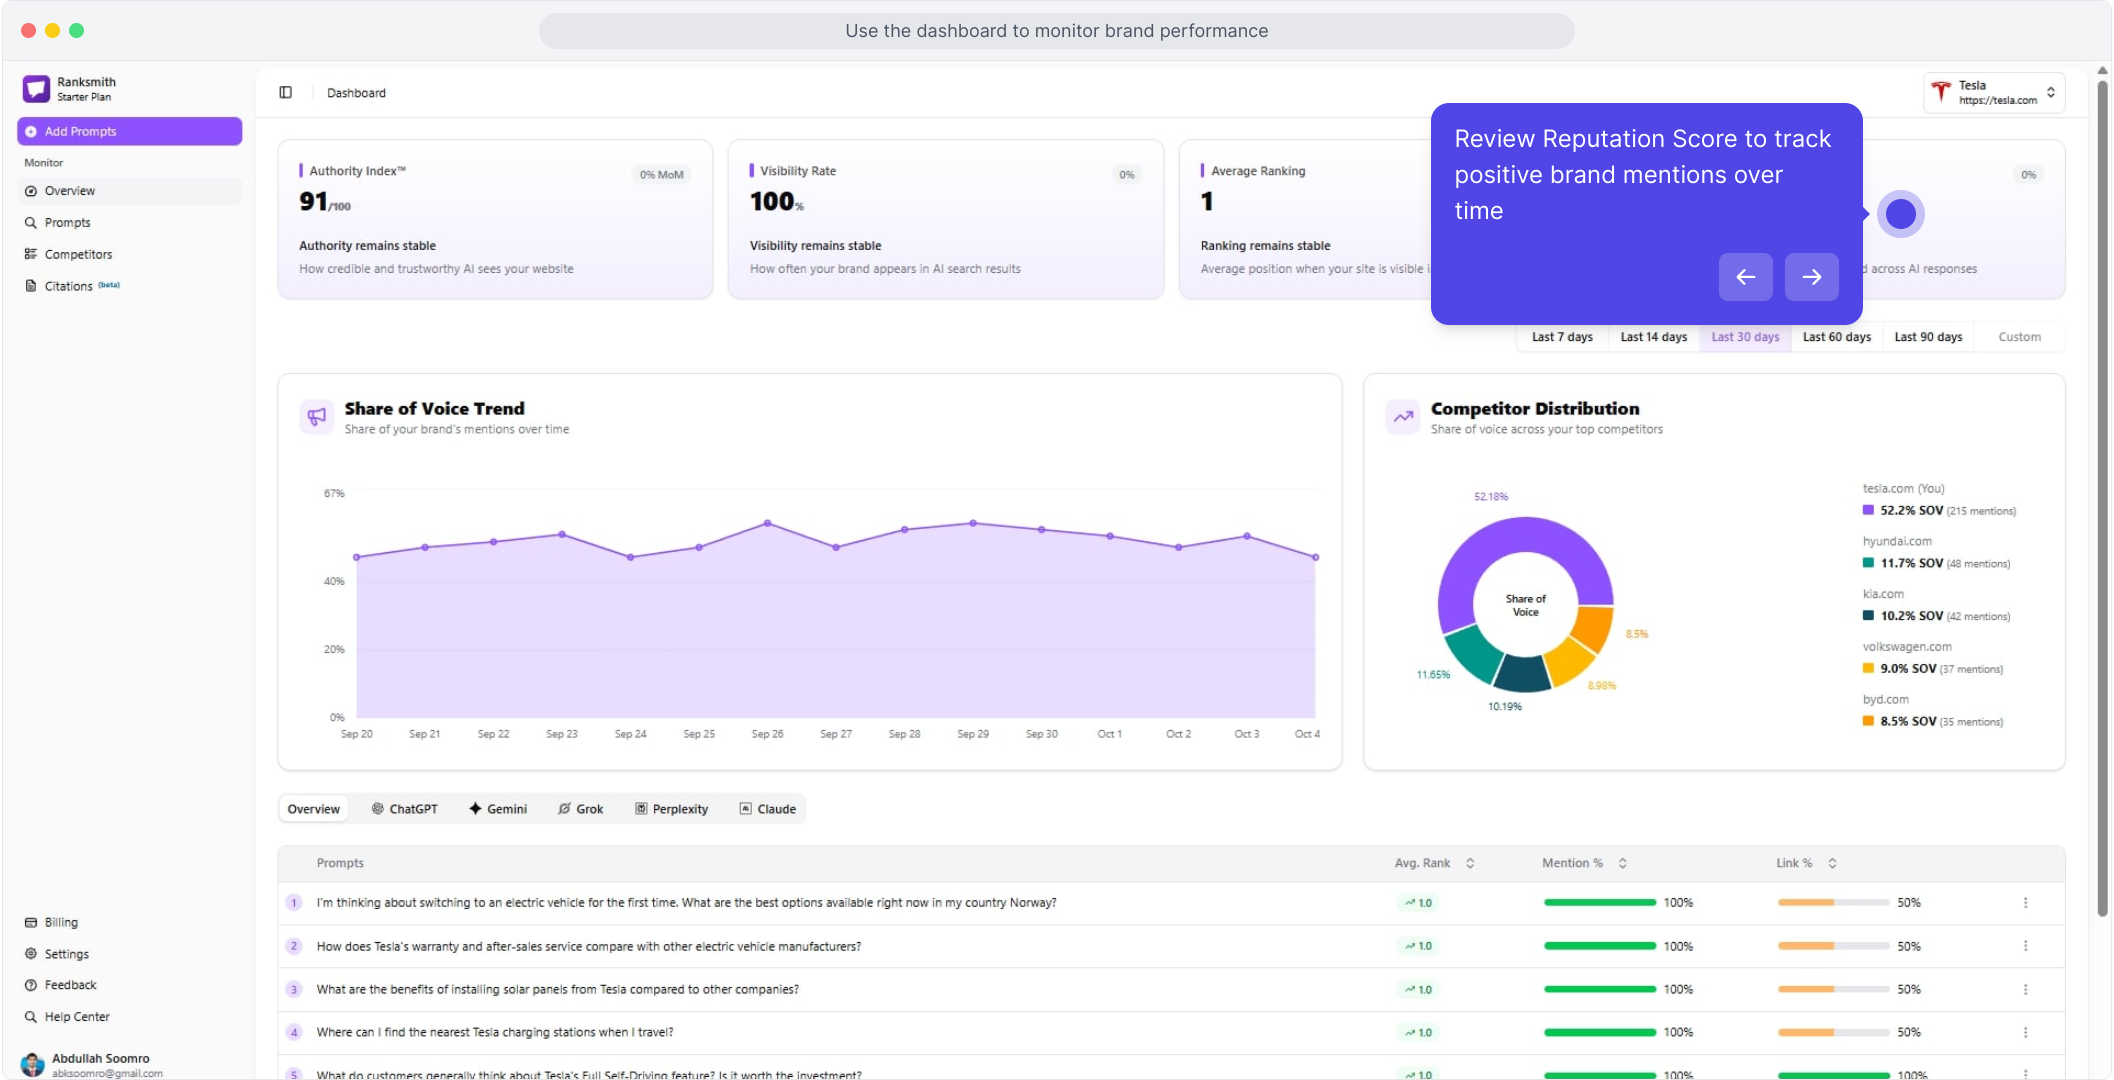The image size is (2114, 1080).
Task: Select the Last 90 days range
Action: click(x=1927, y=337)
